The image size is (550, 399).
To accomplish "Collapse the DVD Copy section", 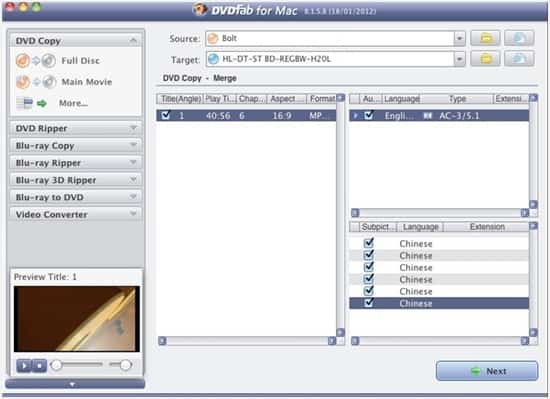I will click(133, 41).
